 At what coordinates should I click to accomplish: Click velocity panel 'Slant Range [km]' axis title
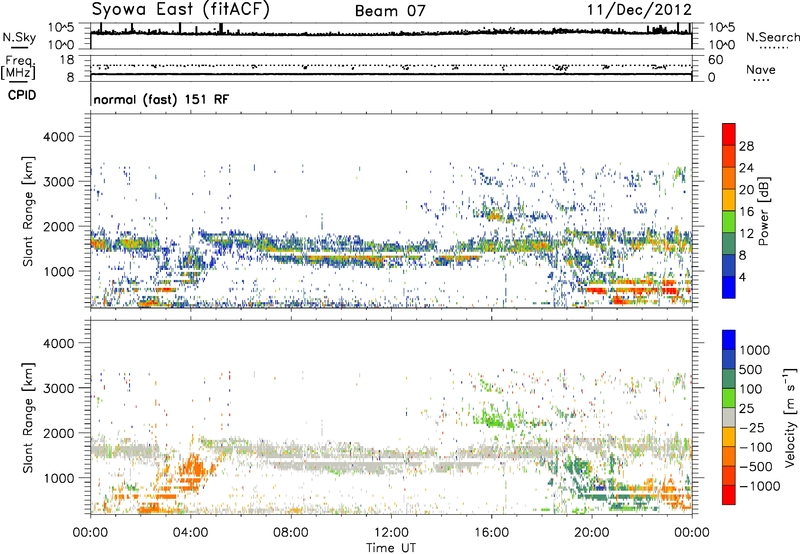tap(28, 417)
